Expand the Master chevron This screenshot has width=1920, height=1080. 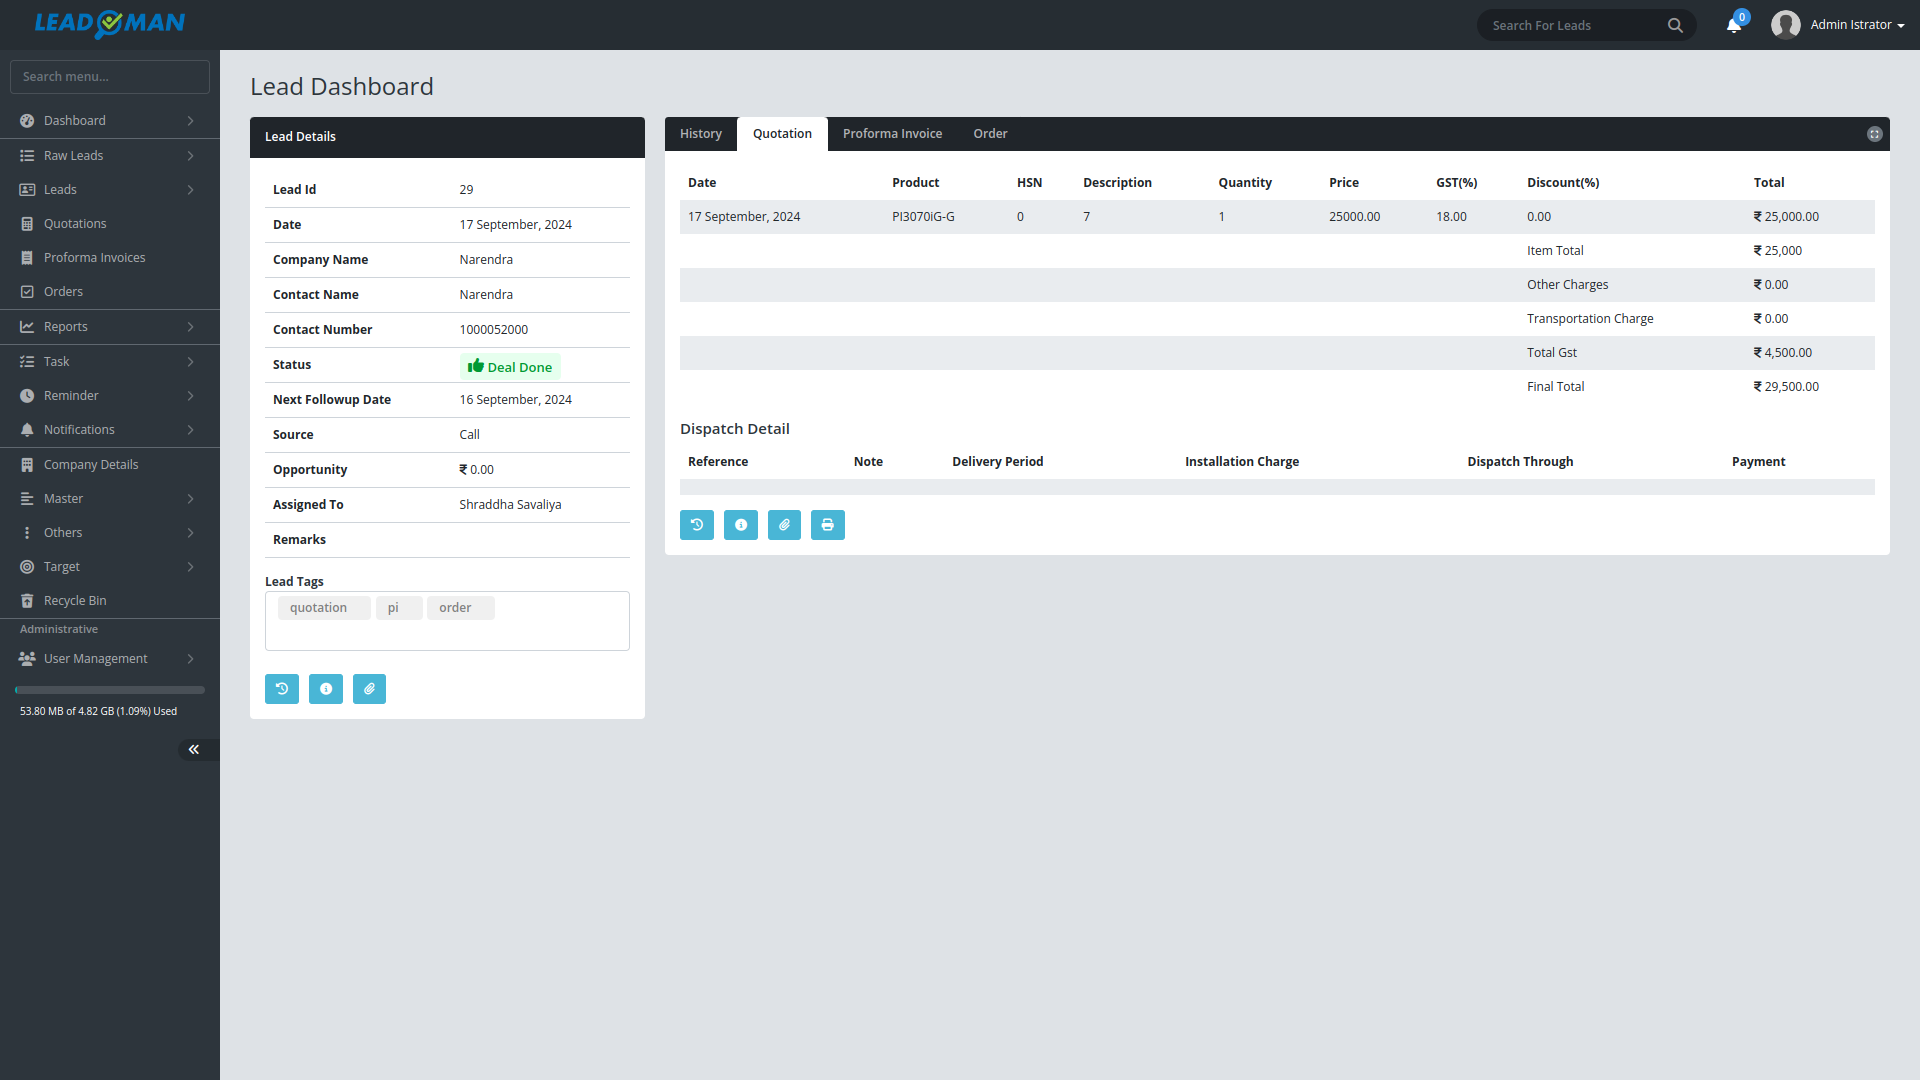tap(190, 499)
